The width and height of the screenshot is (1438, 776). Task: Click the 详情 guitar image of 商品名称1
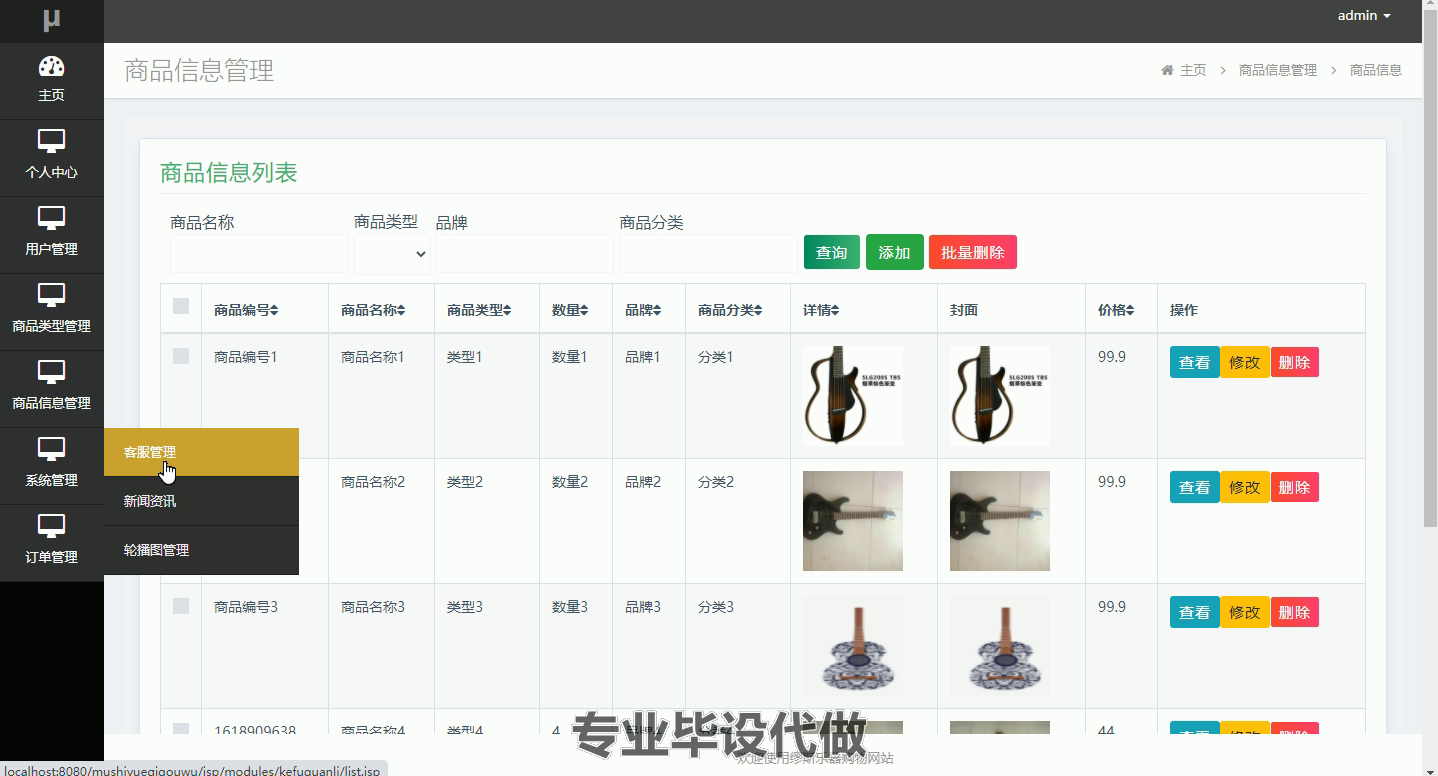coord(853,396)
